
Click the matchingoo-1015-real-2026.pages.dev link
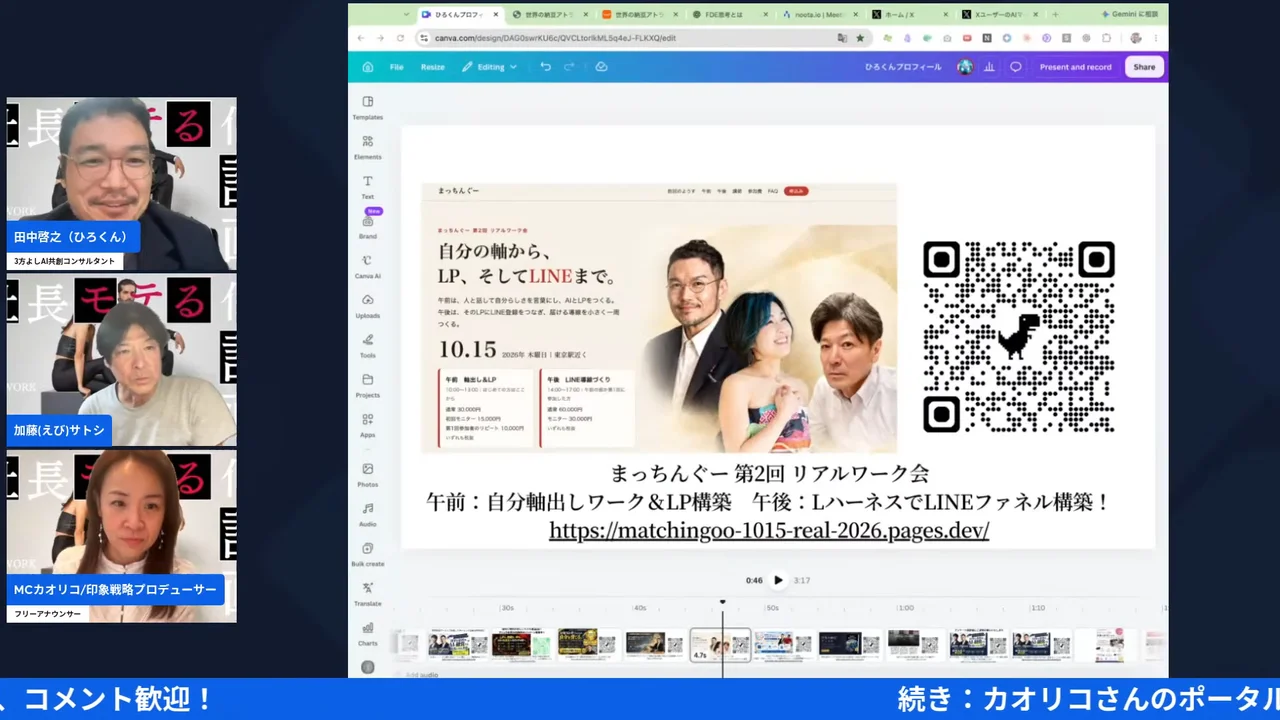pos(769,530)
